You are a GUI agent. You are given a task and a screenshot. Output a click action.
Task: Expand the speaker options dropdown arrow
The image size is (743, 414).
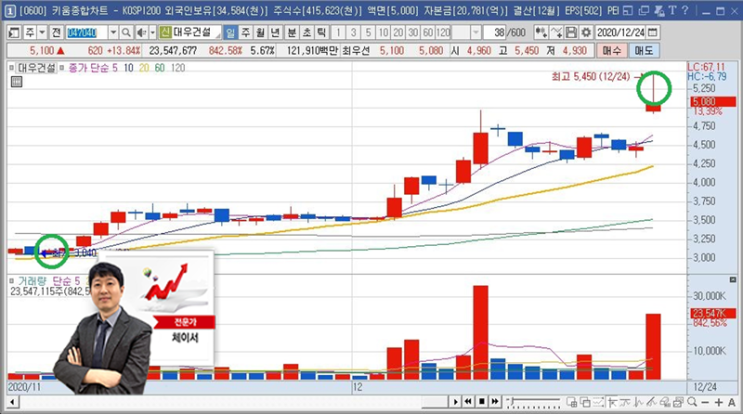(x=153, y=32)
